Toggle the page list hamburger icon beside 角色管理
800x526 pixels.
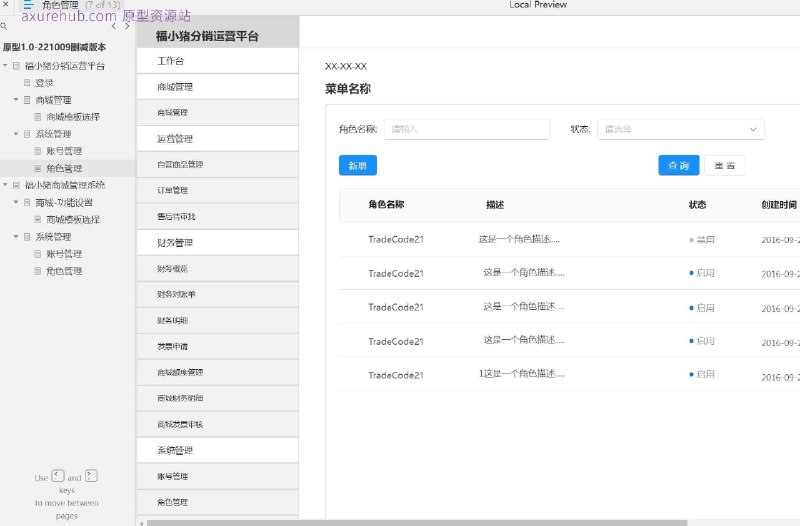[x=28, y=5]
